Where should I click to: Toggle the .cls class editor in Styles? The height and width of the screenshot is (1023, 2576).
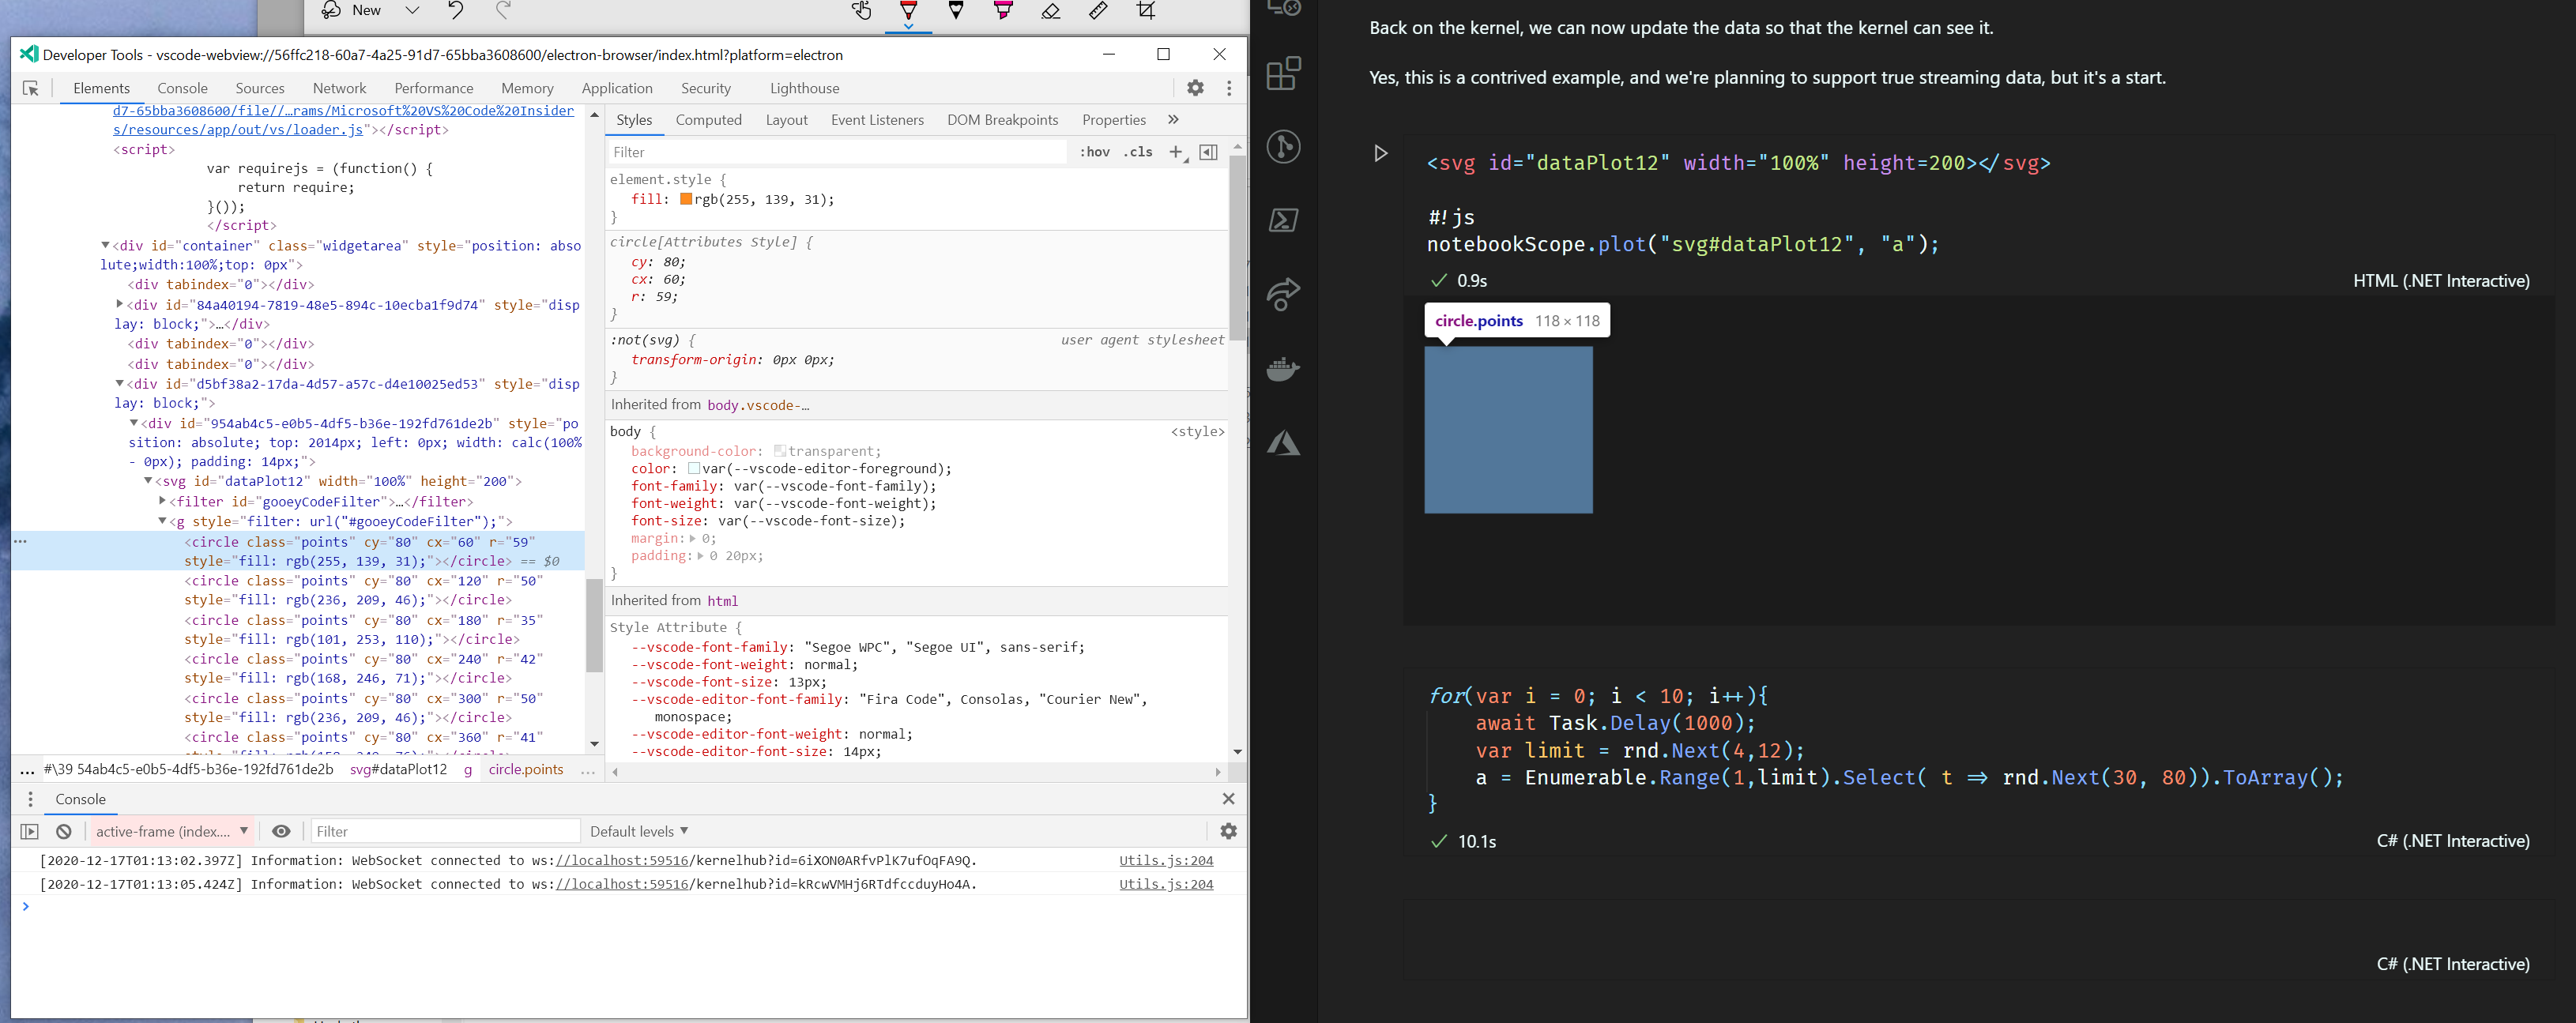(1138, 152)
